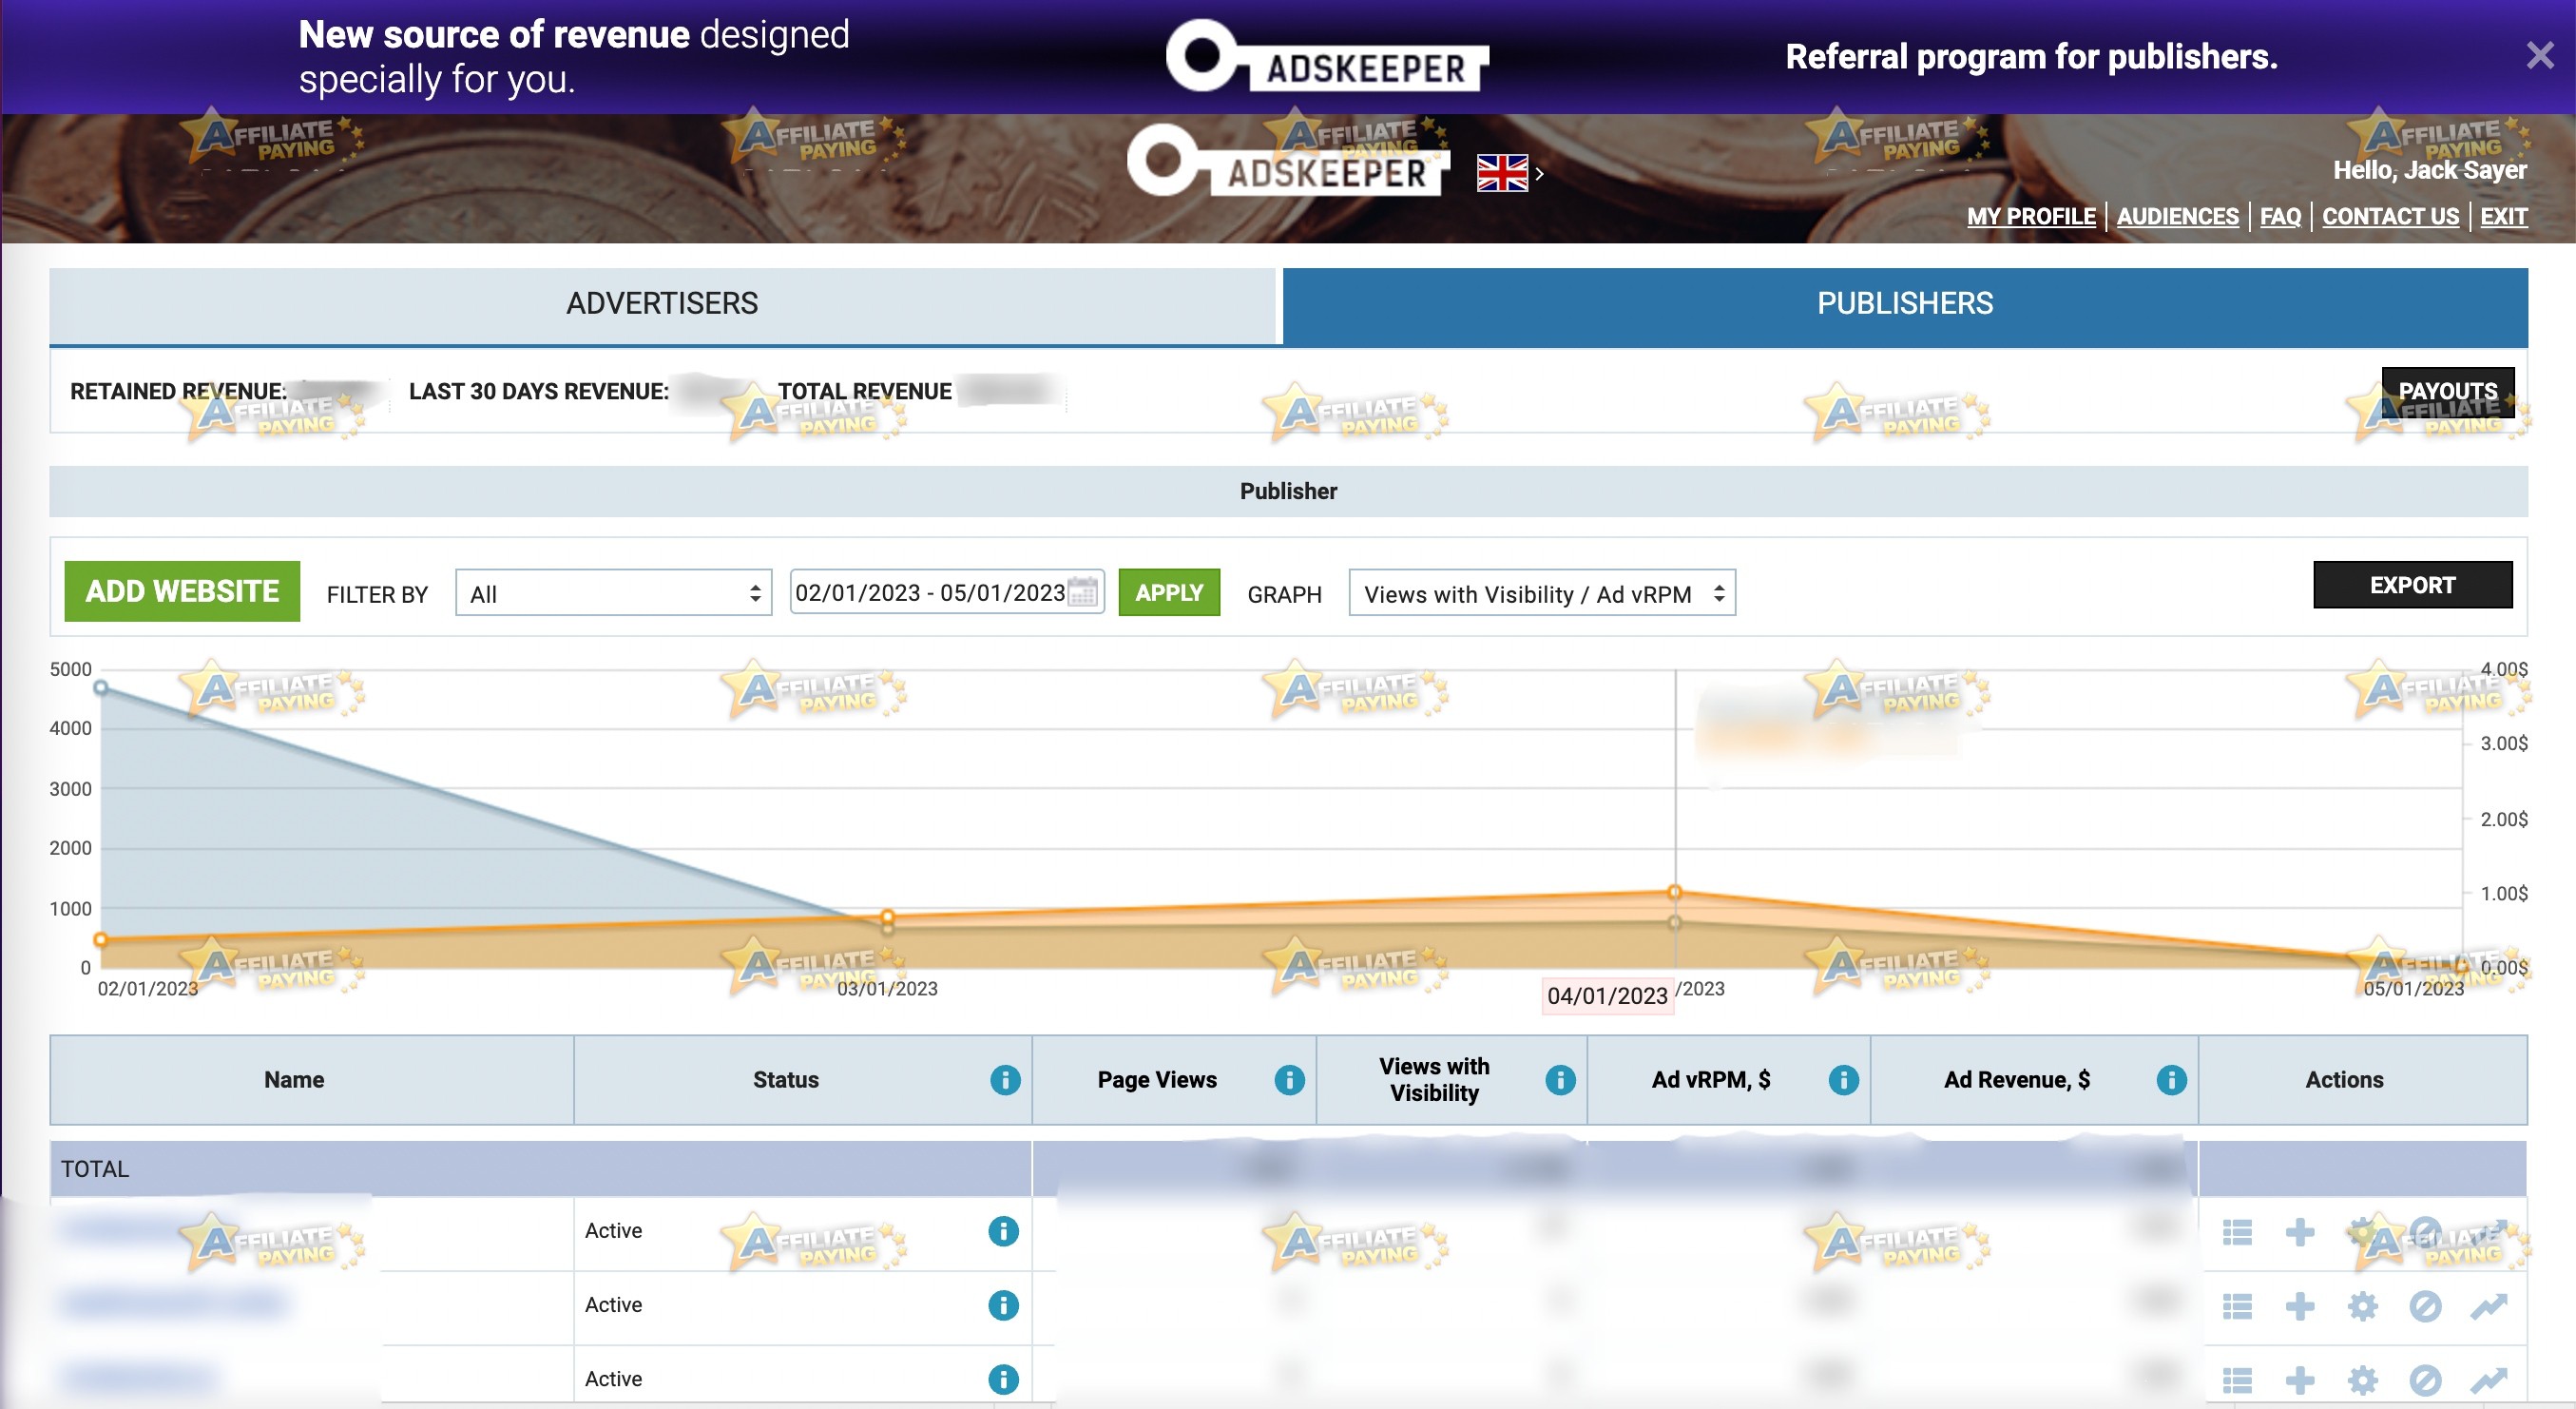
Task: Open status info icon in first Active row
Action: coord(1003,1231)
